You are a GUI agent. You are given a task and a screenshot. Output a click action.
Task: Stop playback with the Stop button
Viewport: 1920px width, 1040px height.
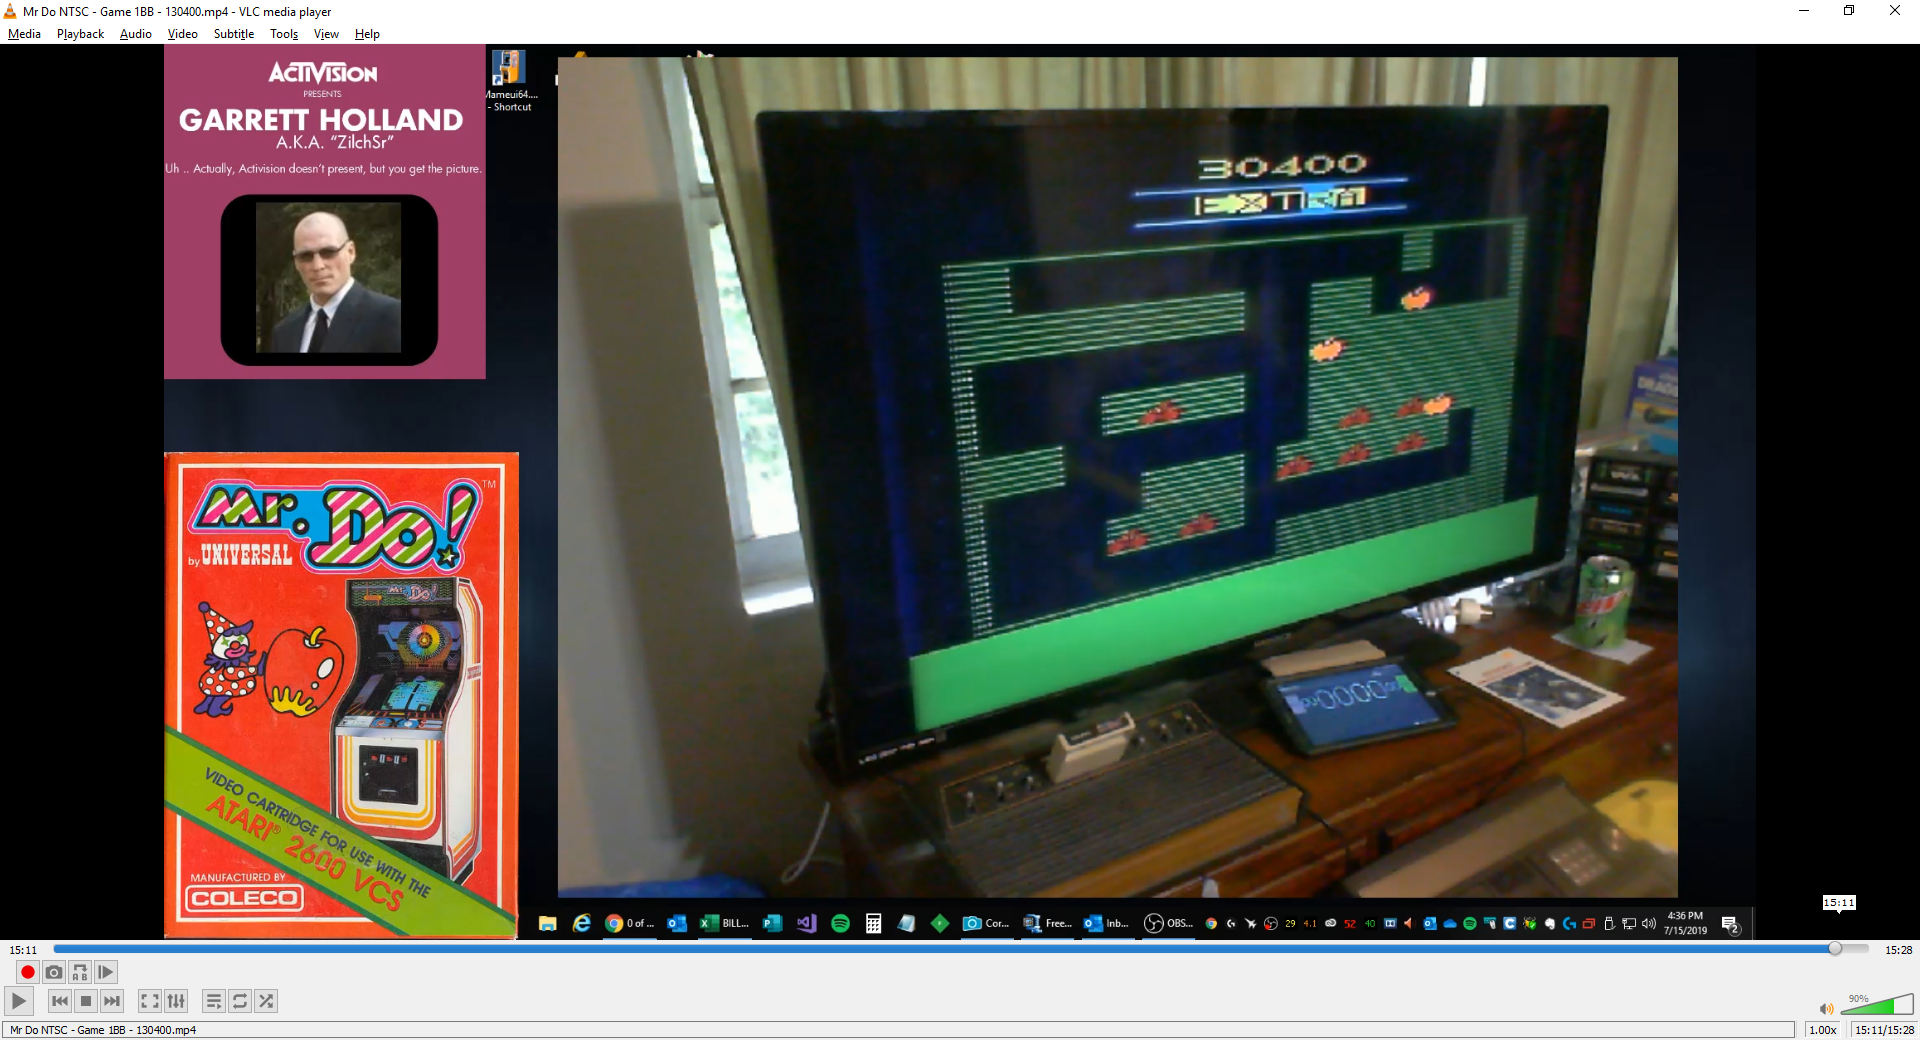86,1001
